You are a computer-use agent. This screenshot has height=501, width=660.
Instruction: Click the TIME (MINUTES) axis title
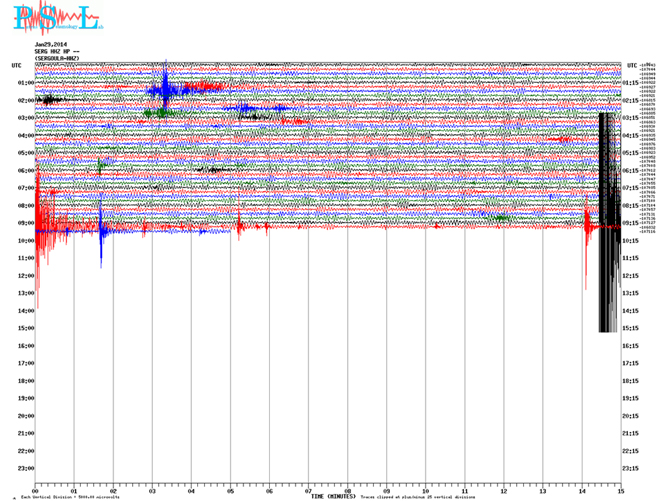pyautogui.click(x=330, y=495)
